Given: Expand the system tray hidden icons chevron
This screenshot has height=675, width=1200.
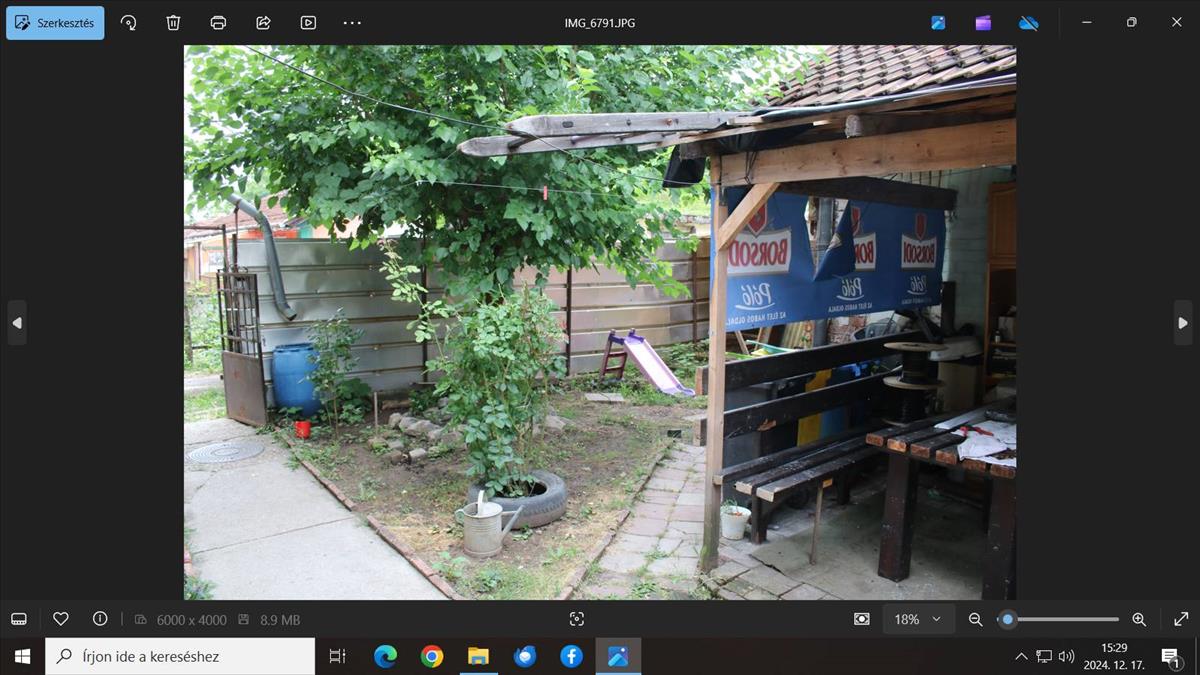Looking at the screenshot, I should pyautogui.click(x=1020, y=657).
